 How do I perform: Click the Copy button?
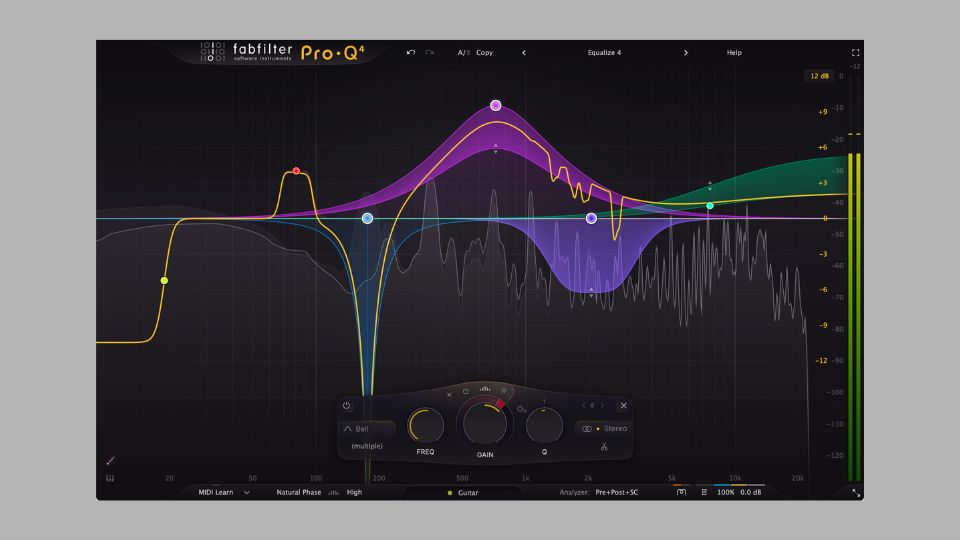pyautogui.click(x=485, y=52)
